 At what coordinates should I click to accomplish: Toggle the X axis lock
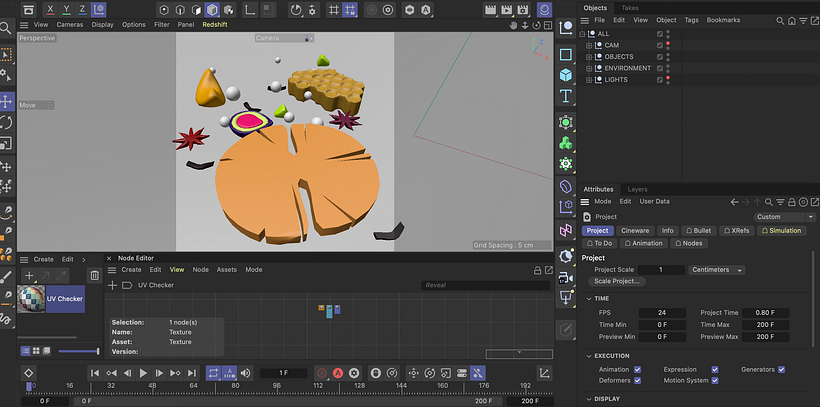[50, 9]
